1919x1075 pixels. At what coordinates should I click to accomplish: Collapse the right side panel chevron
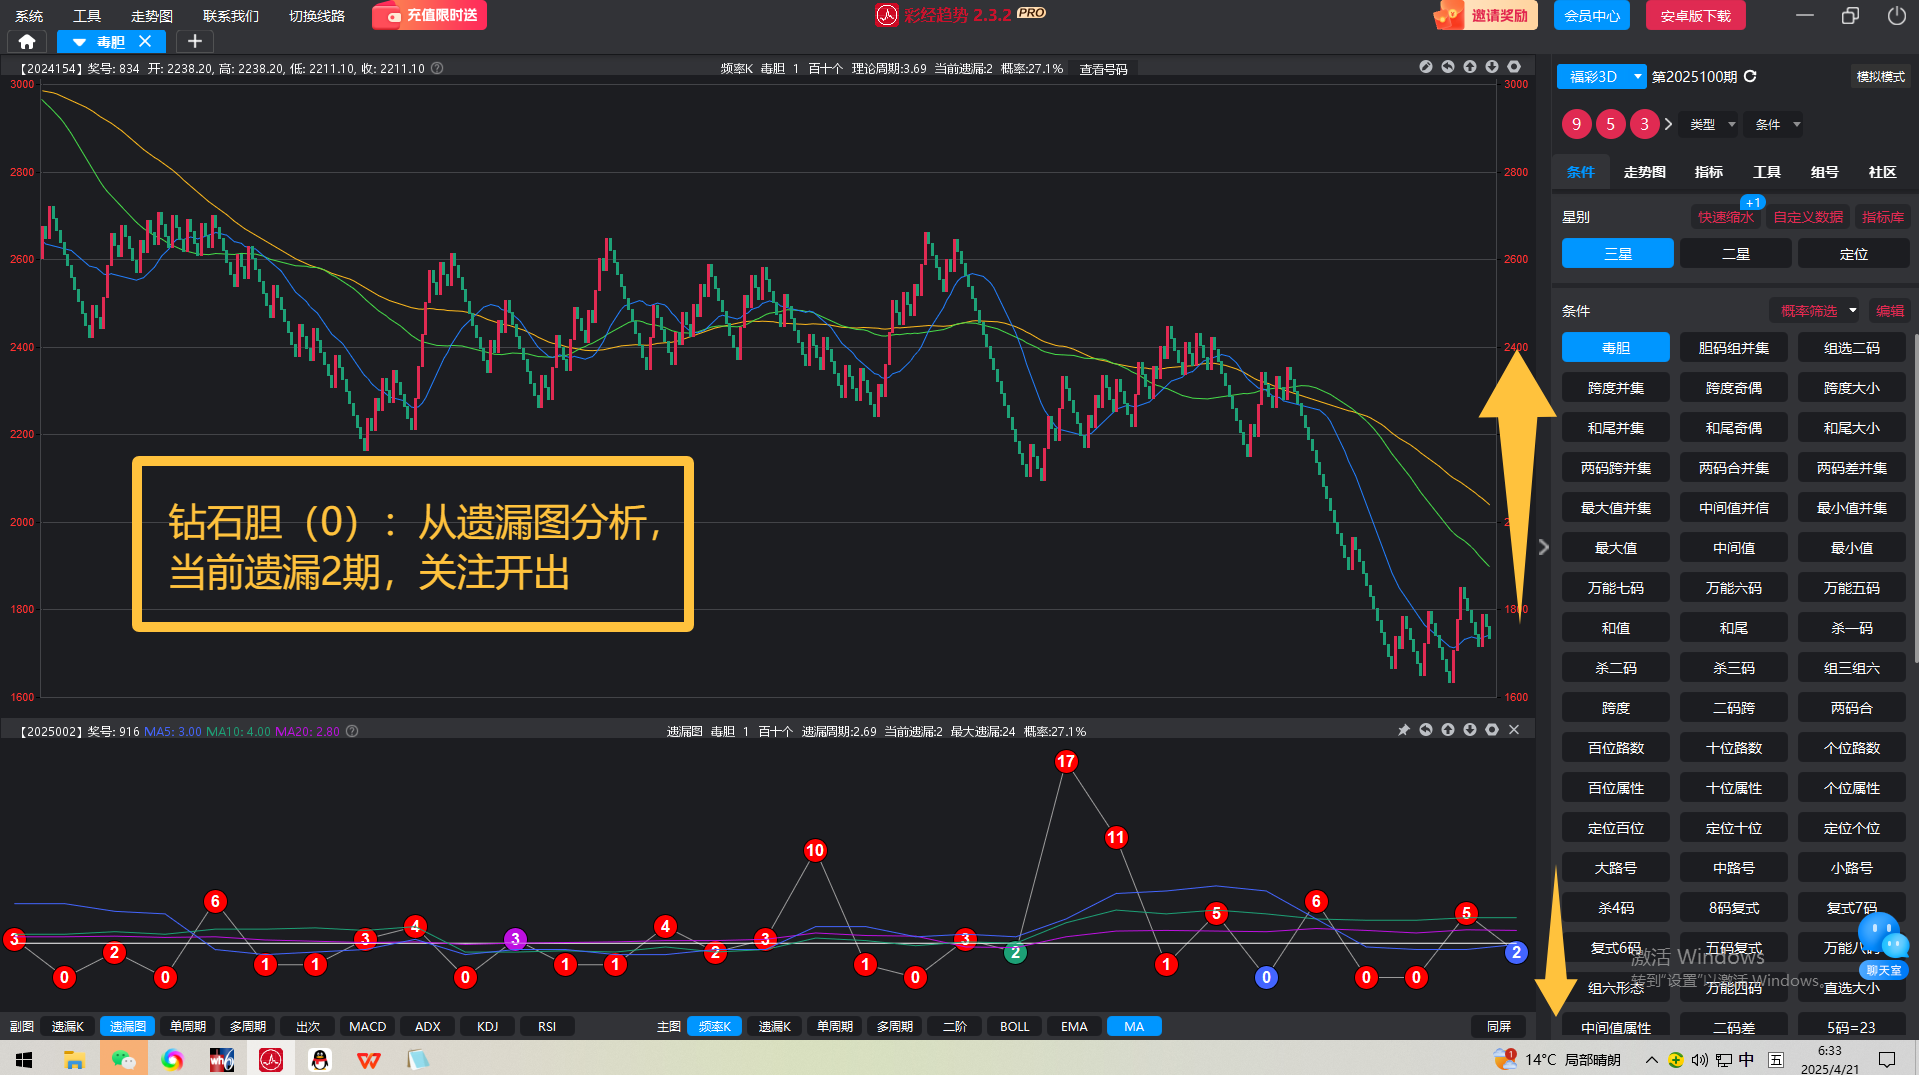point(1543,547)
